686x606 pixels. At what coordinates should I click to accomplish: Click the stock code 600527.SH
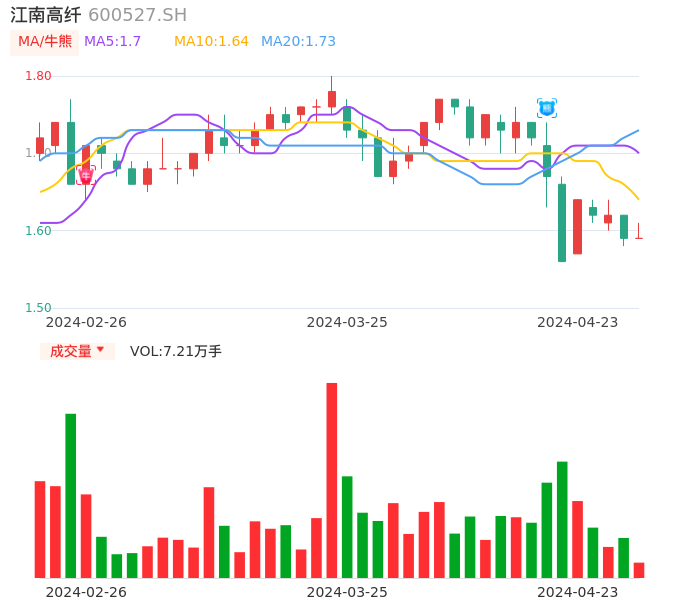click(x=137, y=15)
